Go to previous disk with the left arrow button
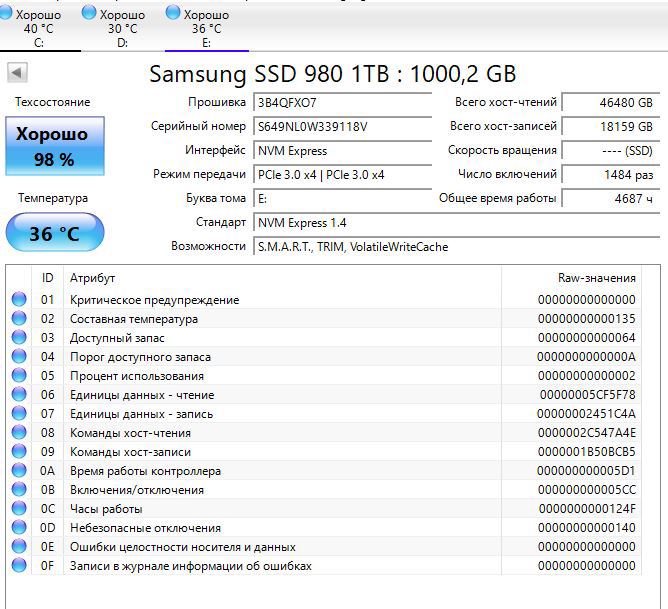 (x=17, y=72)
